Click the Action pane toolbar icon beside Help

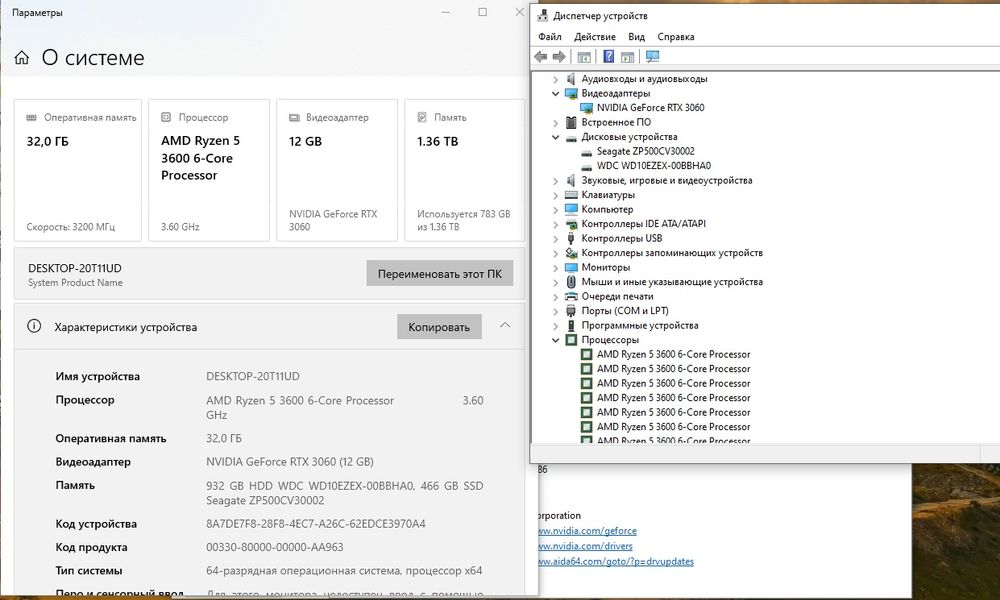628,57
